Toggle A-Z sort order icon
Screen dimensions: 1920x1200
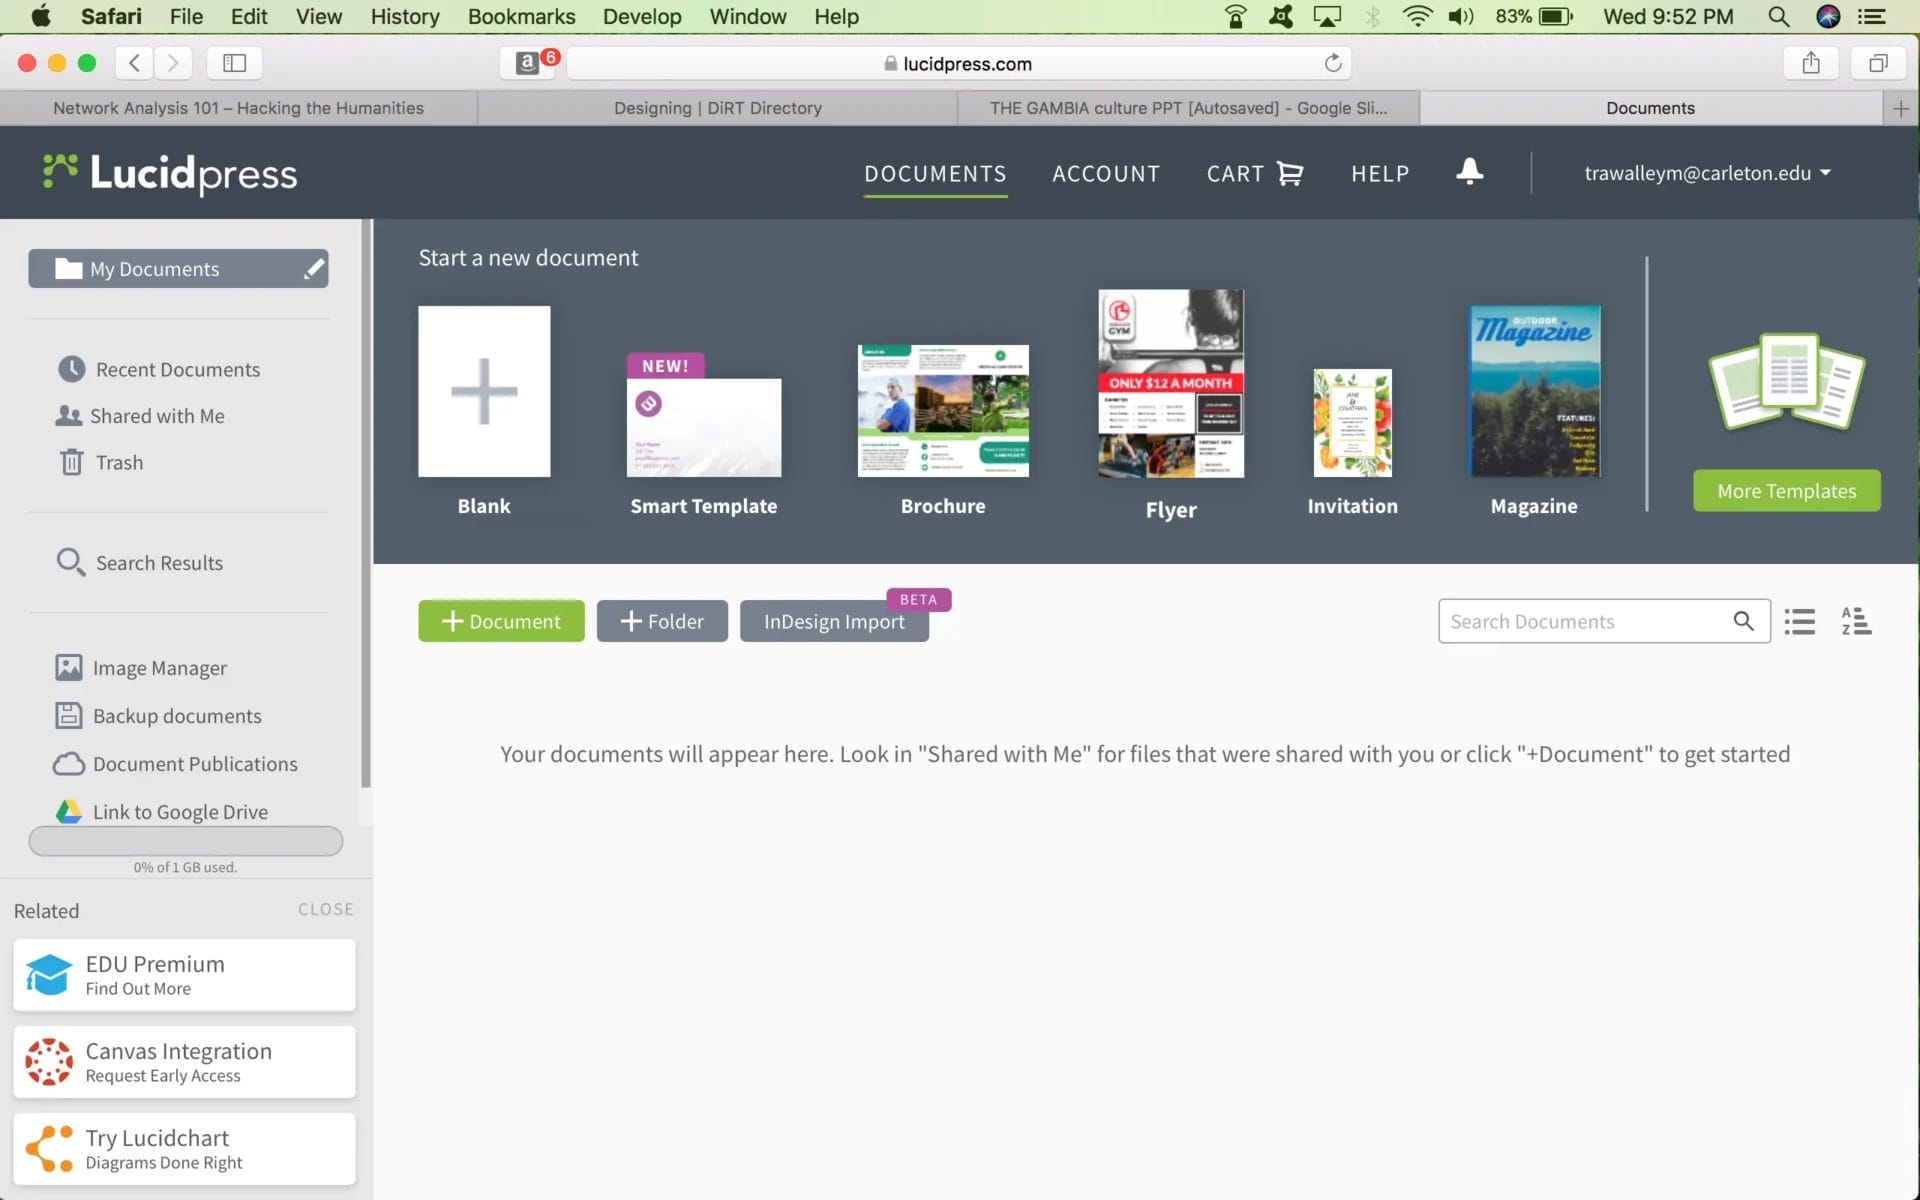pos(1856,622)
